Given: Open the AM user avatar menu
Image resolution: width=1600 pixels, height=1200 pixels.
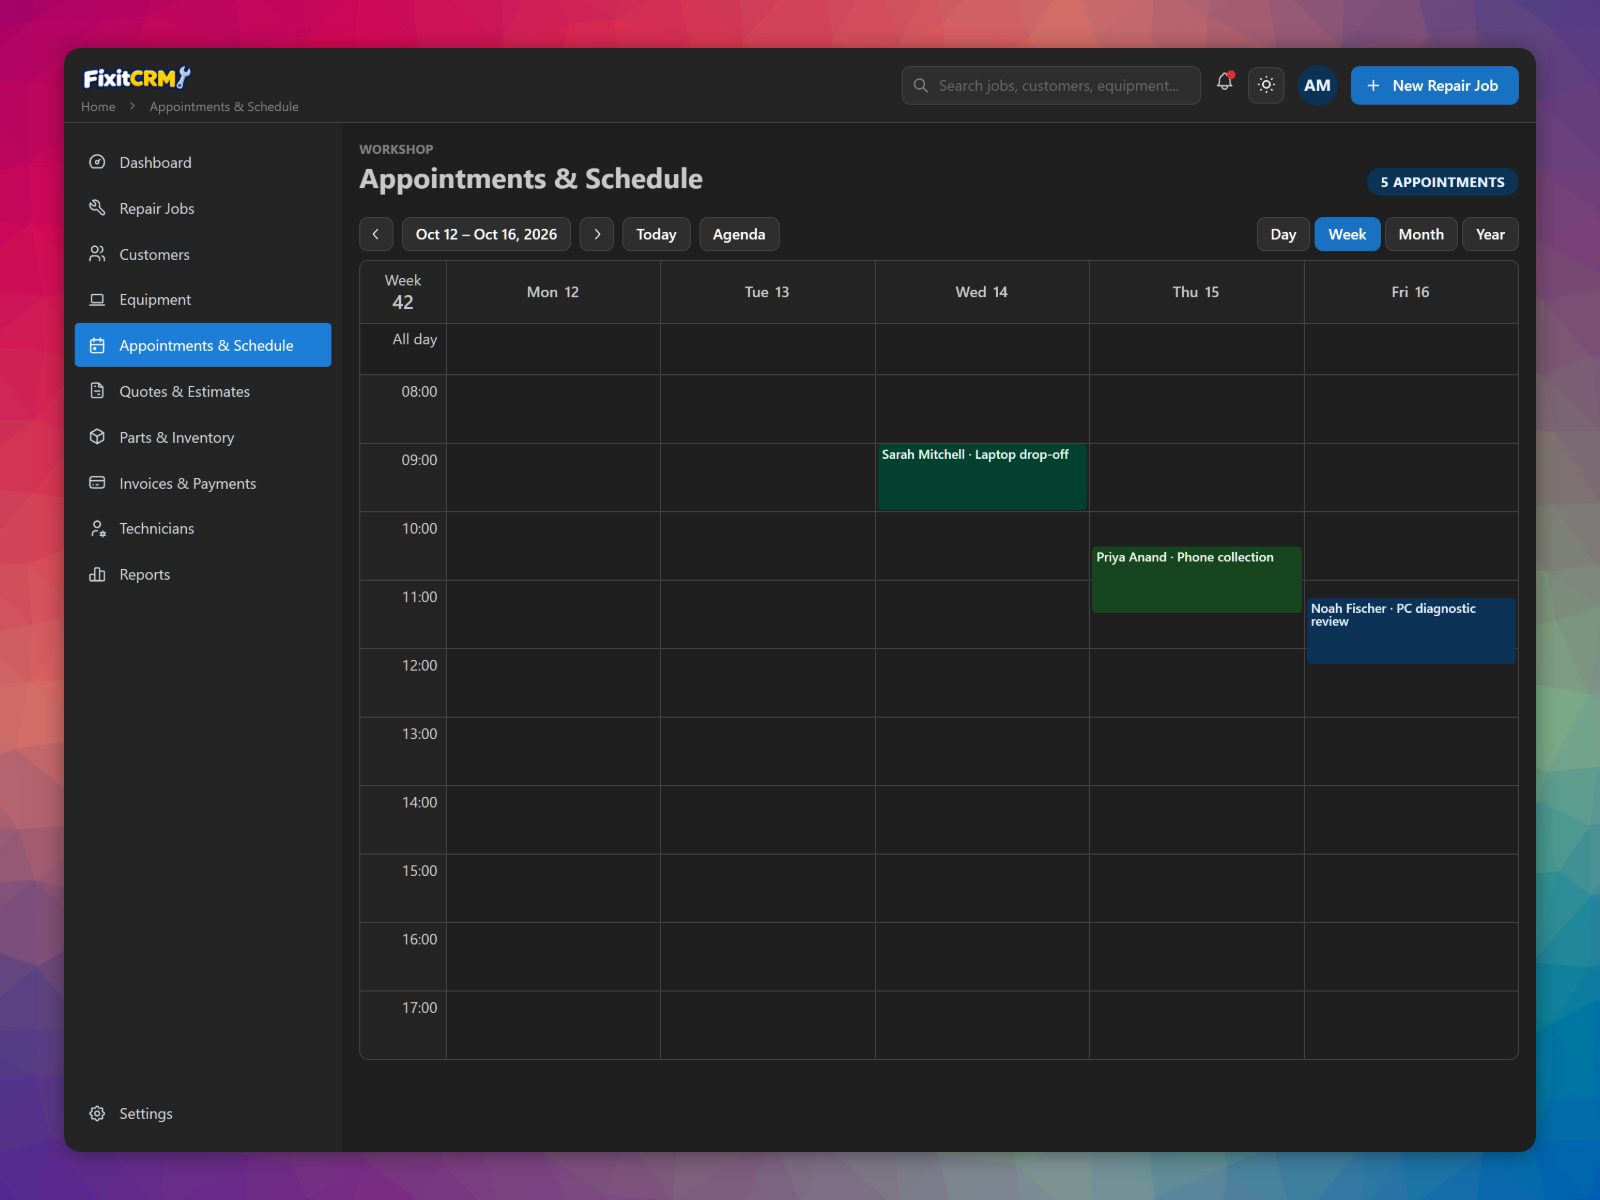Looking at the screenshot, I should tap(1317, 85).
